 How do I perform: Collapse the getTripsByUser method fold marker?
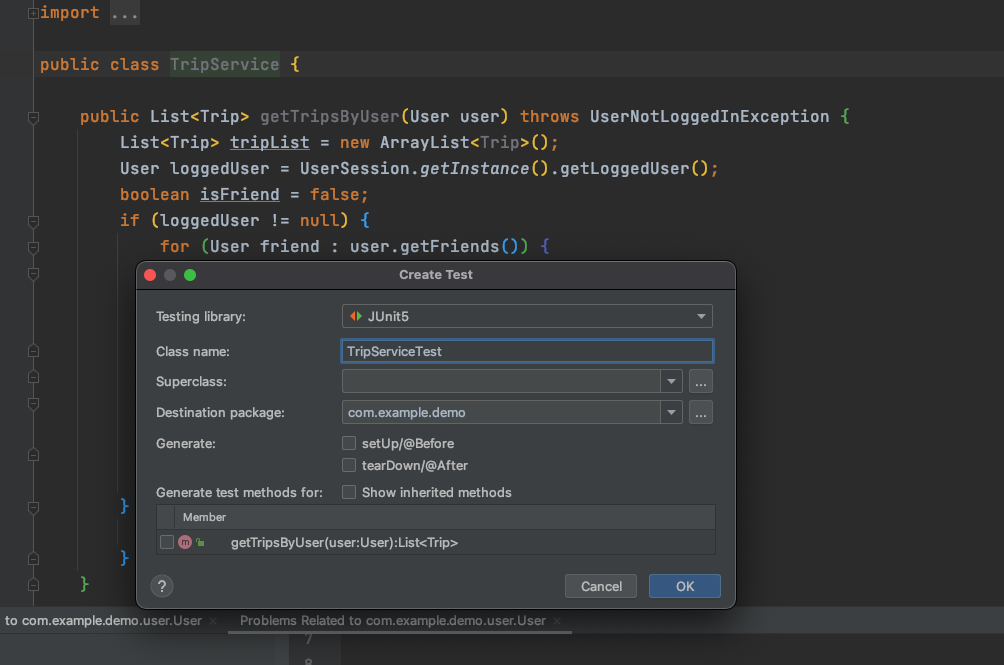pyautogui.click(x=33, y=117)
